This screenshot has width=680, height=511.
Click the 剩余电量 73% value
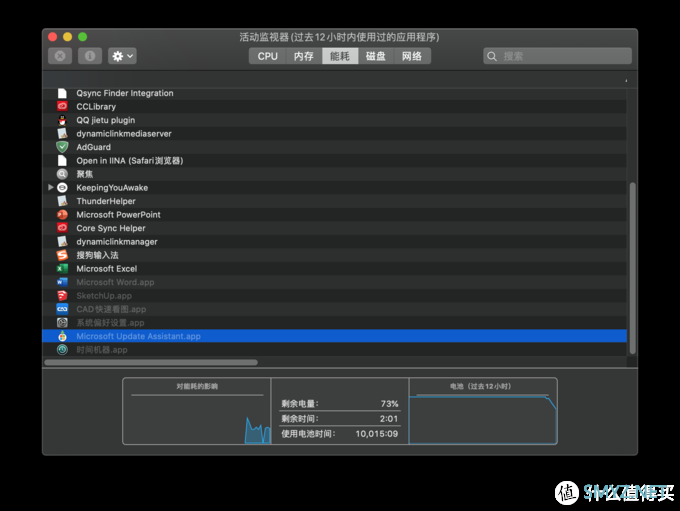click(x=389, y=403)
